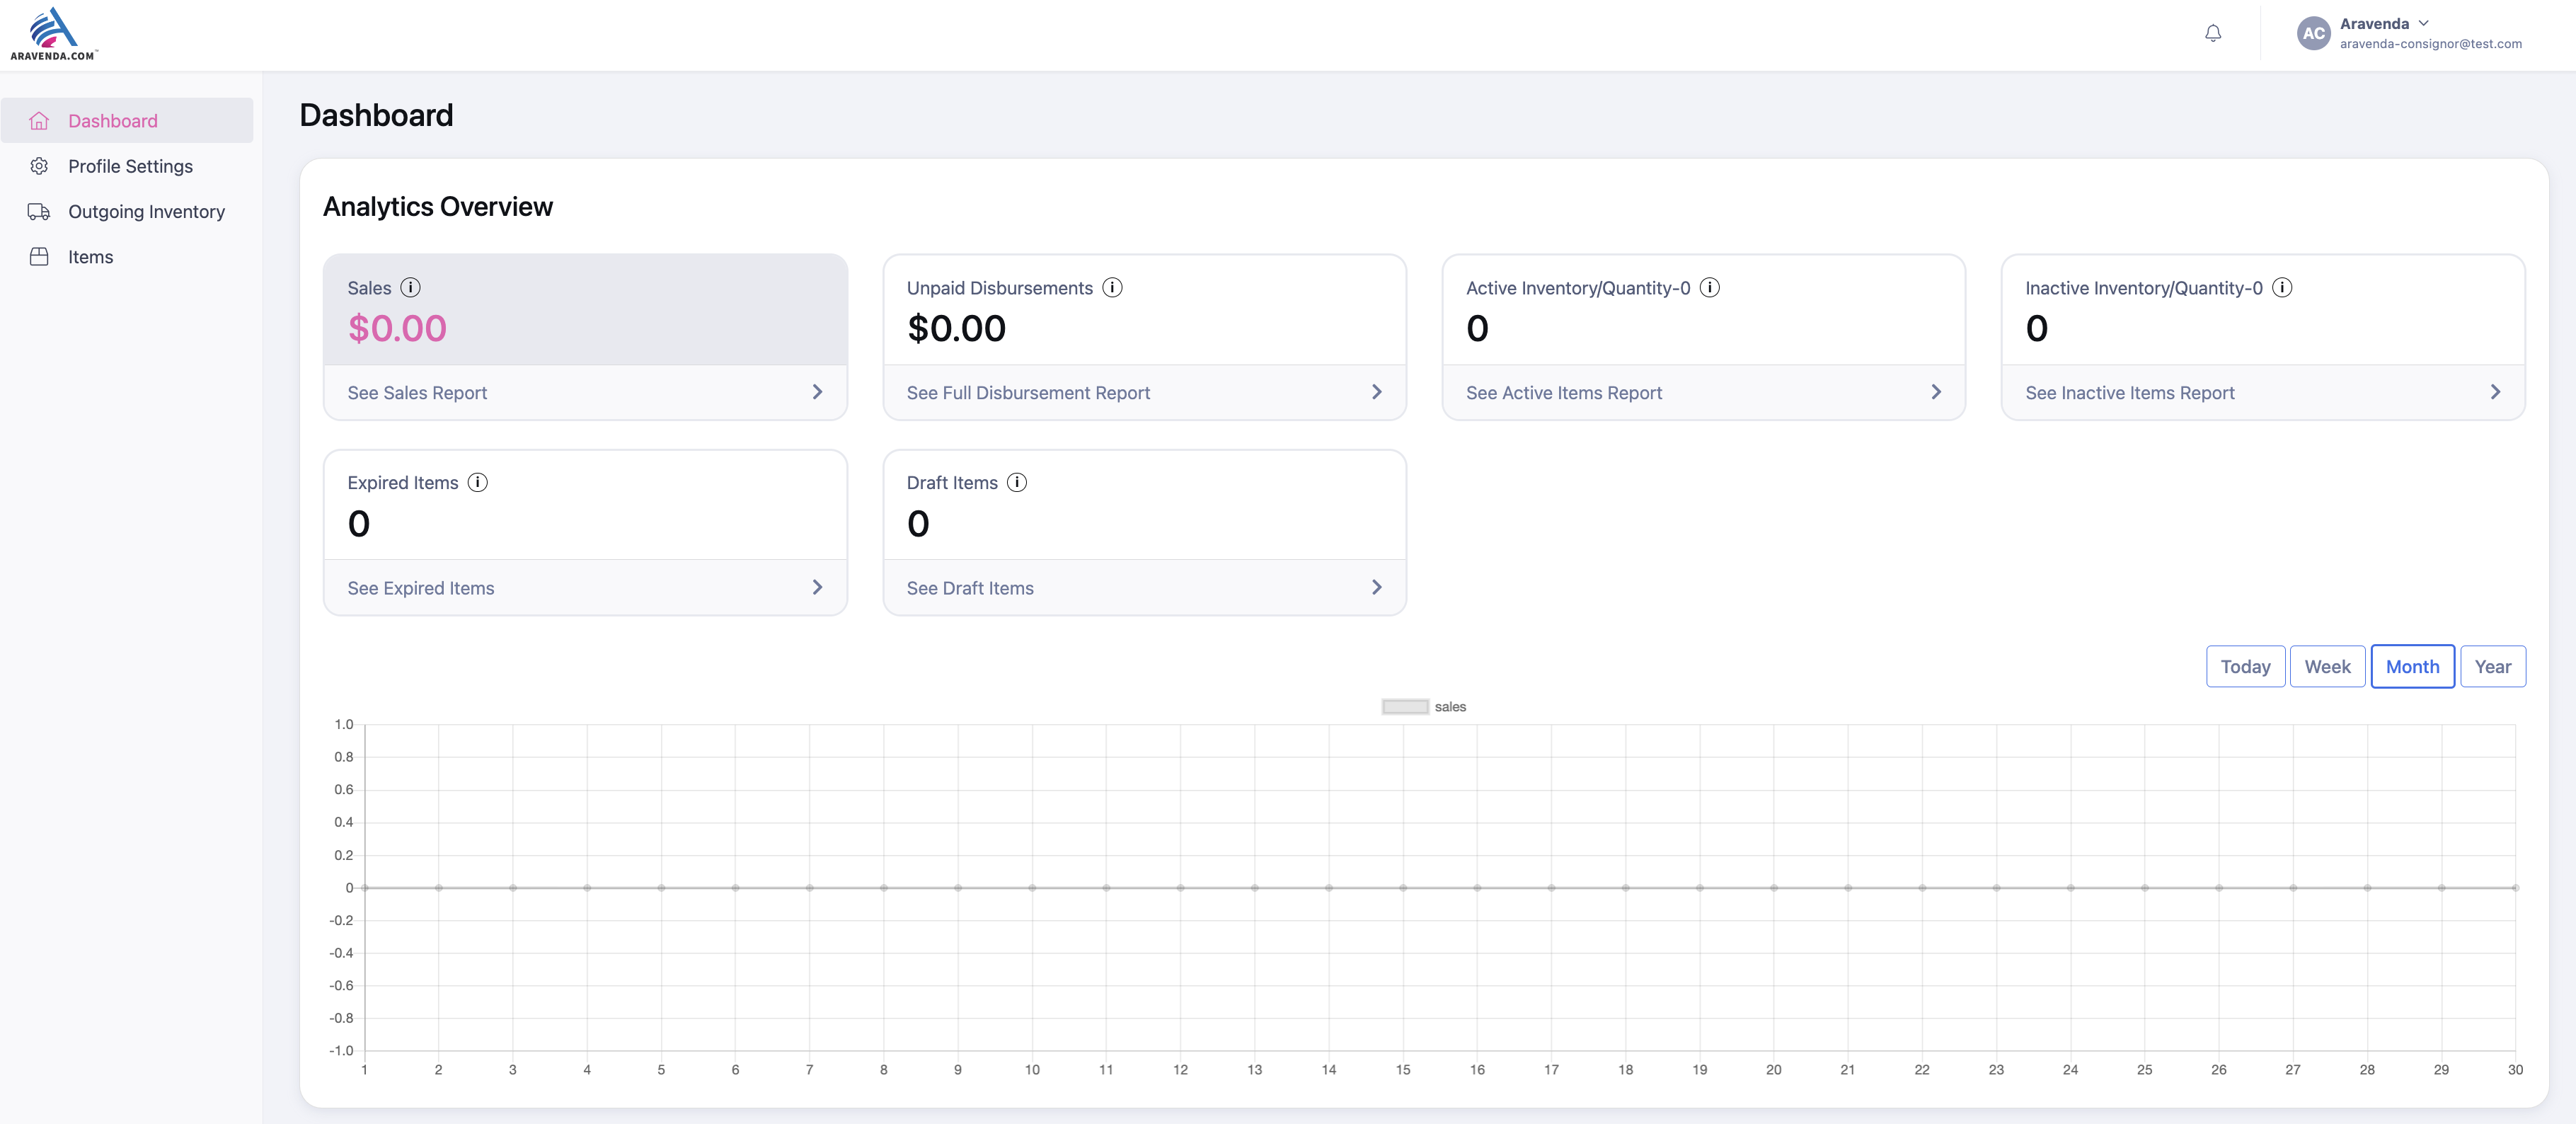2576x1124 pixels.
Task: Open See Inactive Items Report link
Action: [2129, 393]
